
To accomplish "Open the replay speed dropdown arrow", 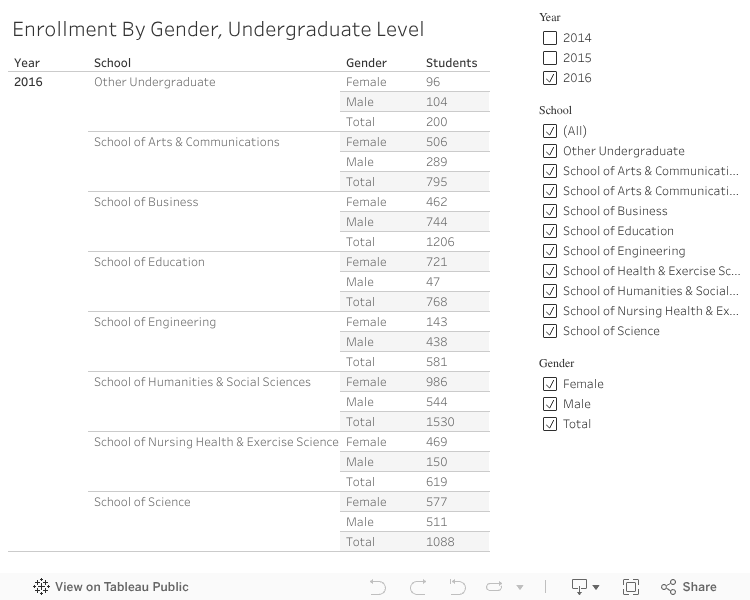I will click(520, 587).
